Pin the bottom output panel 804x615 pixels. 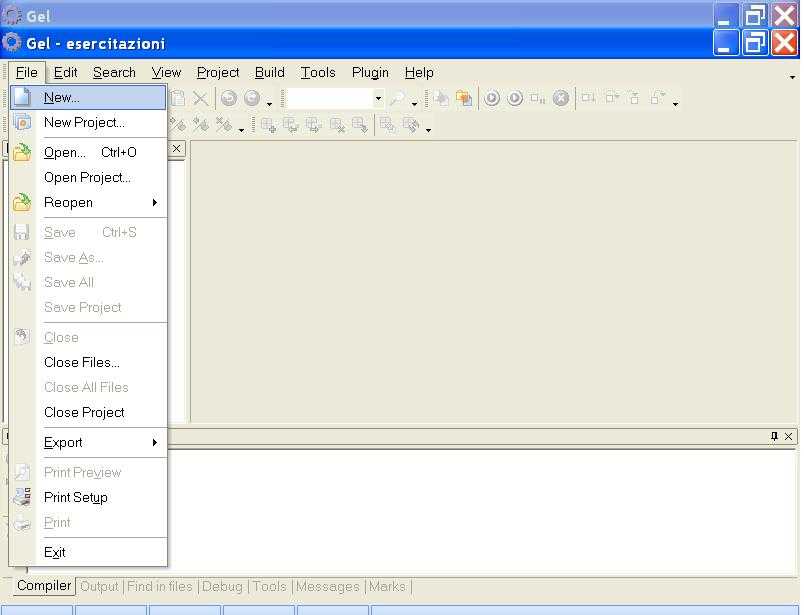774,436
